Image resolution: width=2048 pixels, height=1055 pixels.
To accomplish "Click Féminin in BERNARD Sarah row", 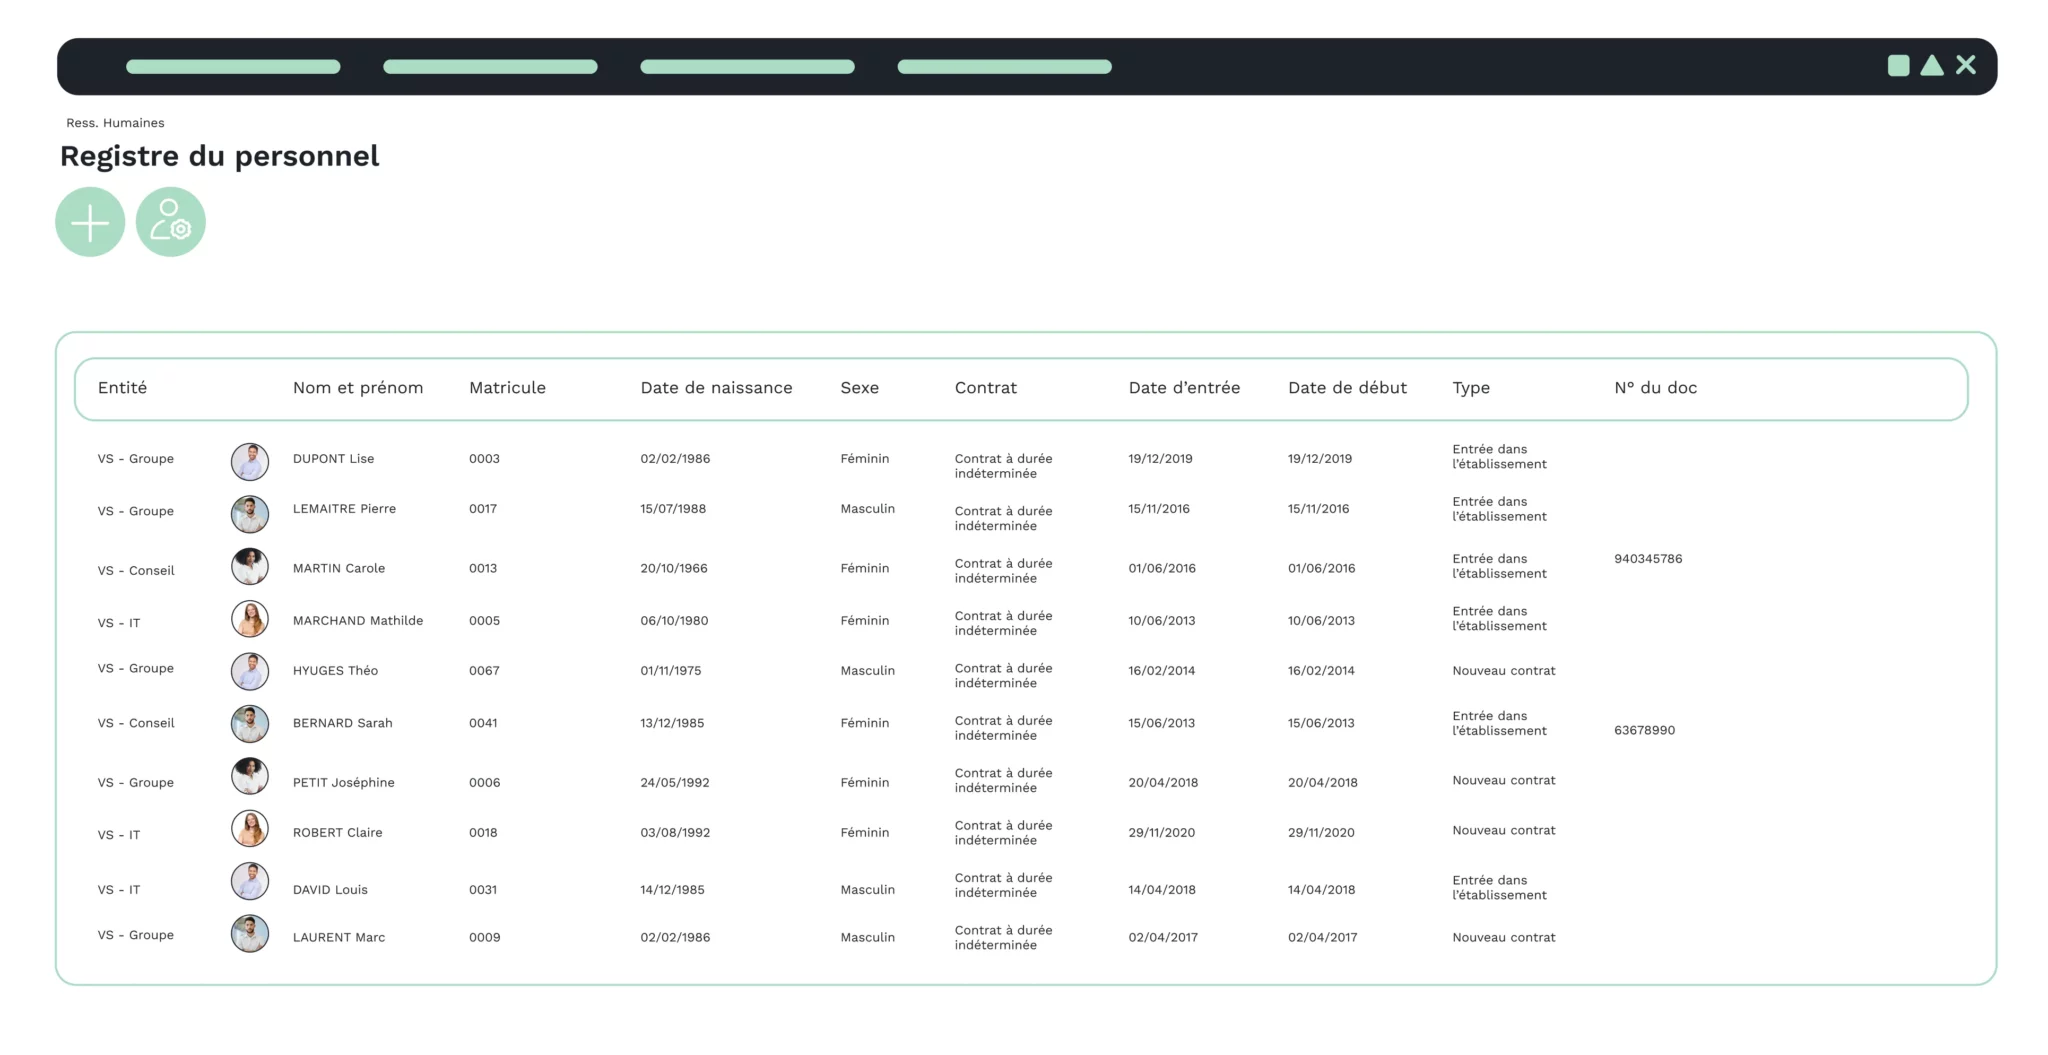I will [x=864, y=723].
